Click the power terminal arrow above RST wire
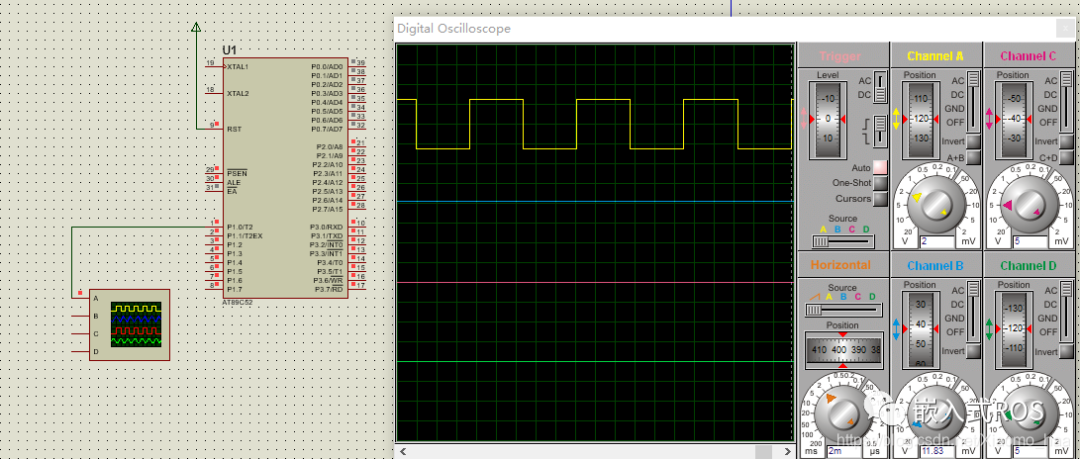Screen dimensions: 1080x459 (x=195, y=27)
